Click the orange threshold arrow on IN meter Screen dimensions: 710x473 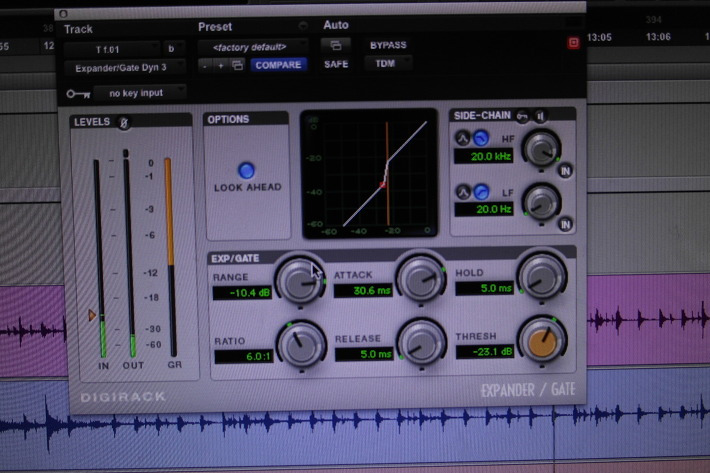[92, 315]
